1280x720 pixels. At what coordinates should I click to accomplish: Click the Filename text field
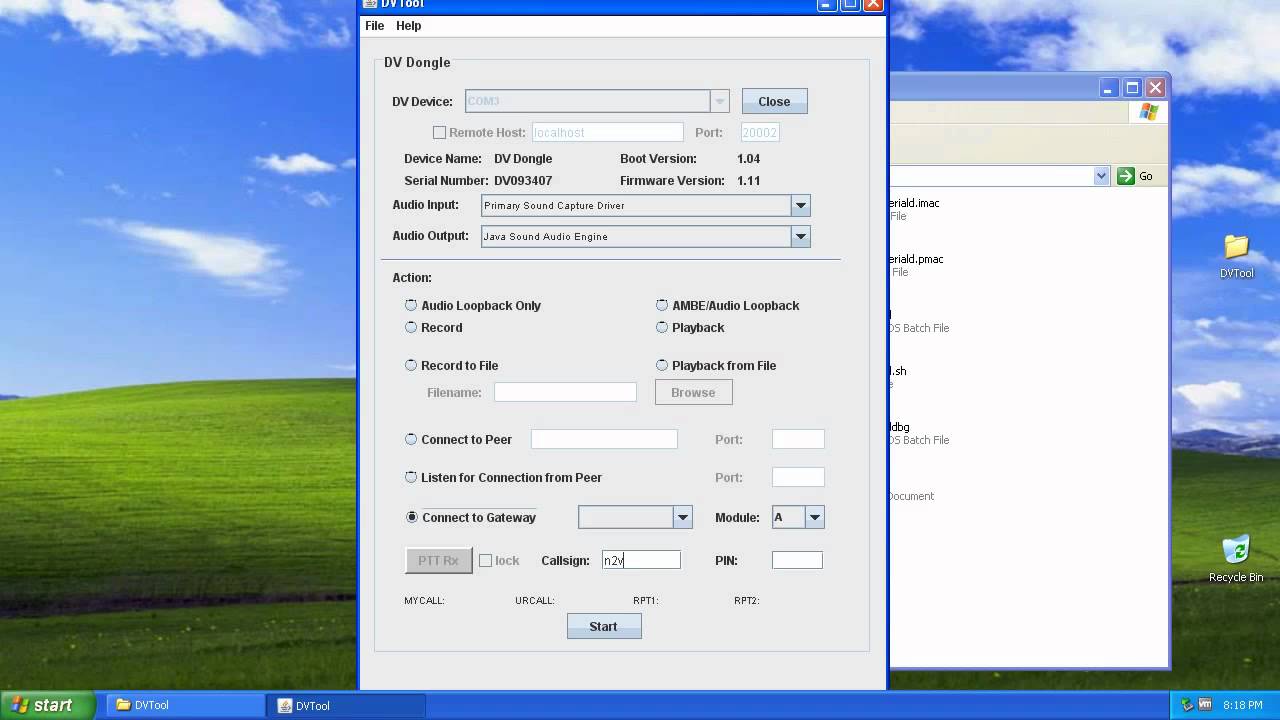pos(565,392)
